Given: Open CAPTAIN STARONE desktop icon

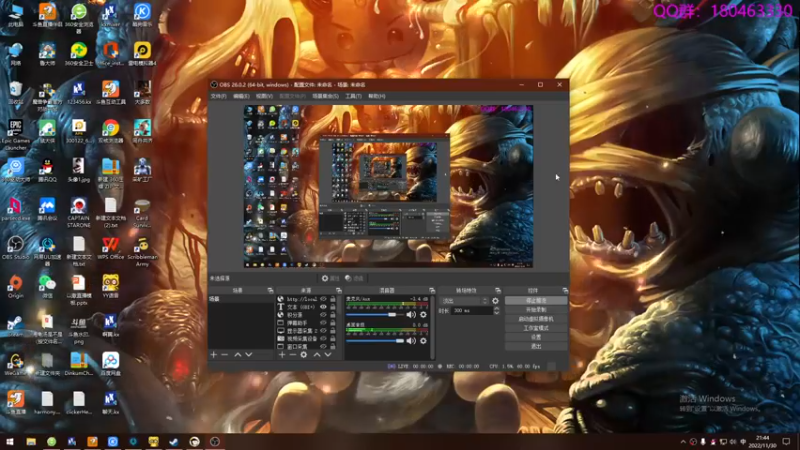Looking at the screenshot, I should (79, 213).
